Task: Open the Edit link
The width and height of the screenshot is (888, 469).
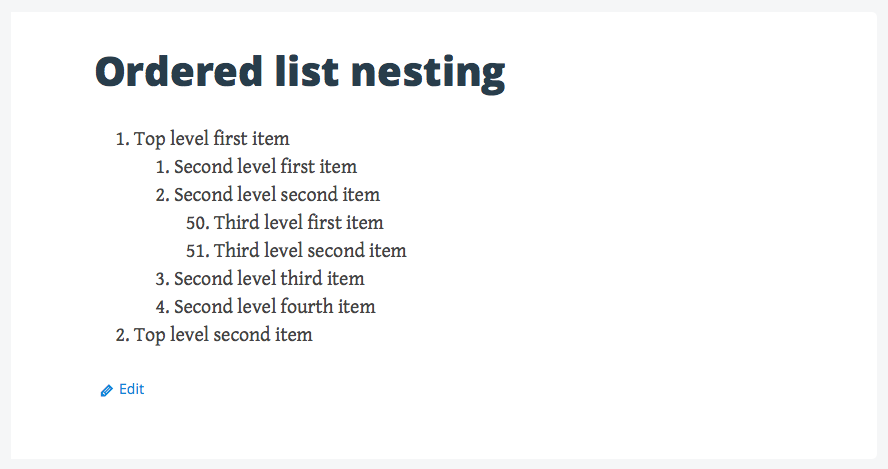Action: click(x=131, y=389)
